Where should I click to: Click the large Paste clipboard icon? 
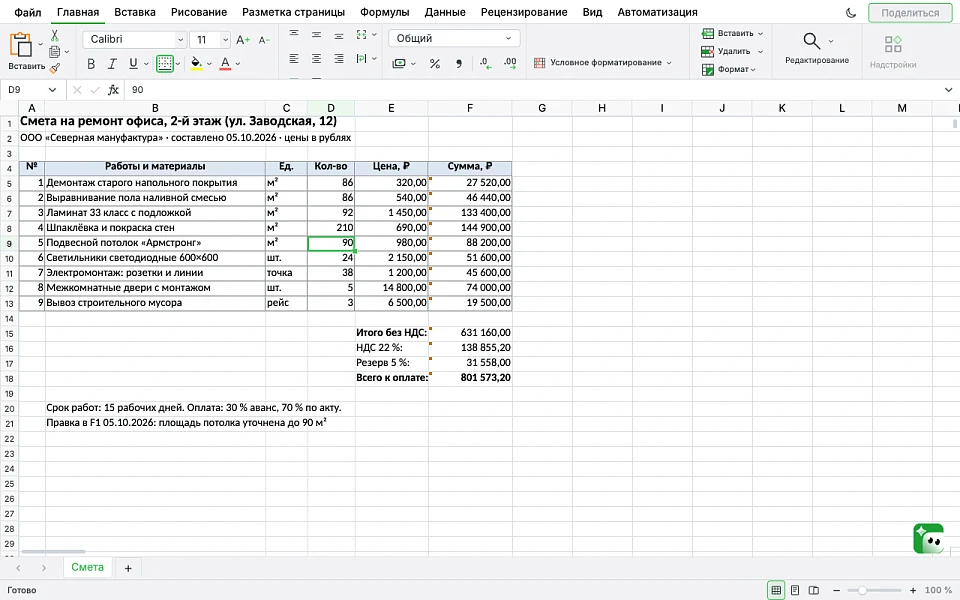tap(21, 45)
